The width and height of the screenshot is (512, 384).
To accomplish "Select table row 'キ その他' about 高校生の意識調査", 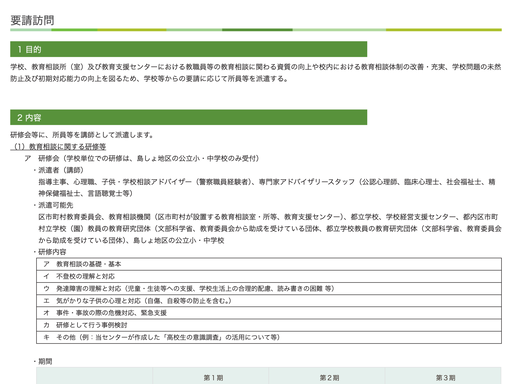I will pos(269,337).
